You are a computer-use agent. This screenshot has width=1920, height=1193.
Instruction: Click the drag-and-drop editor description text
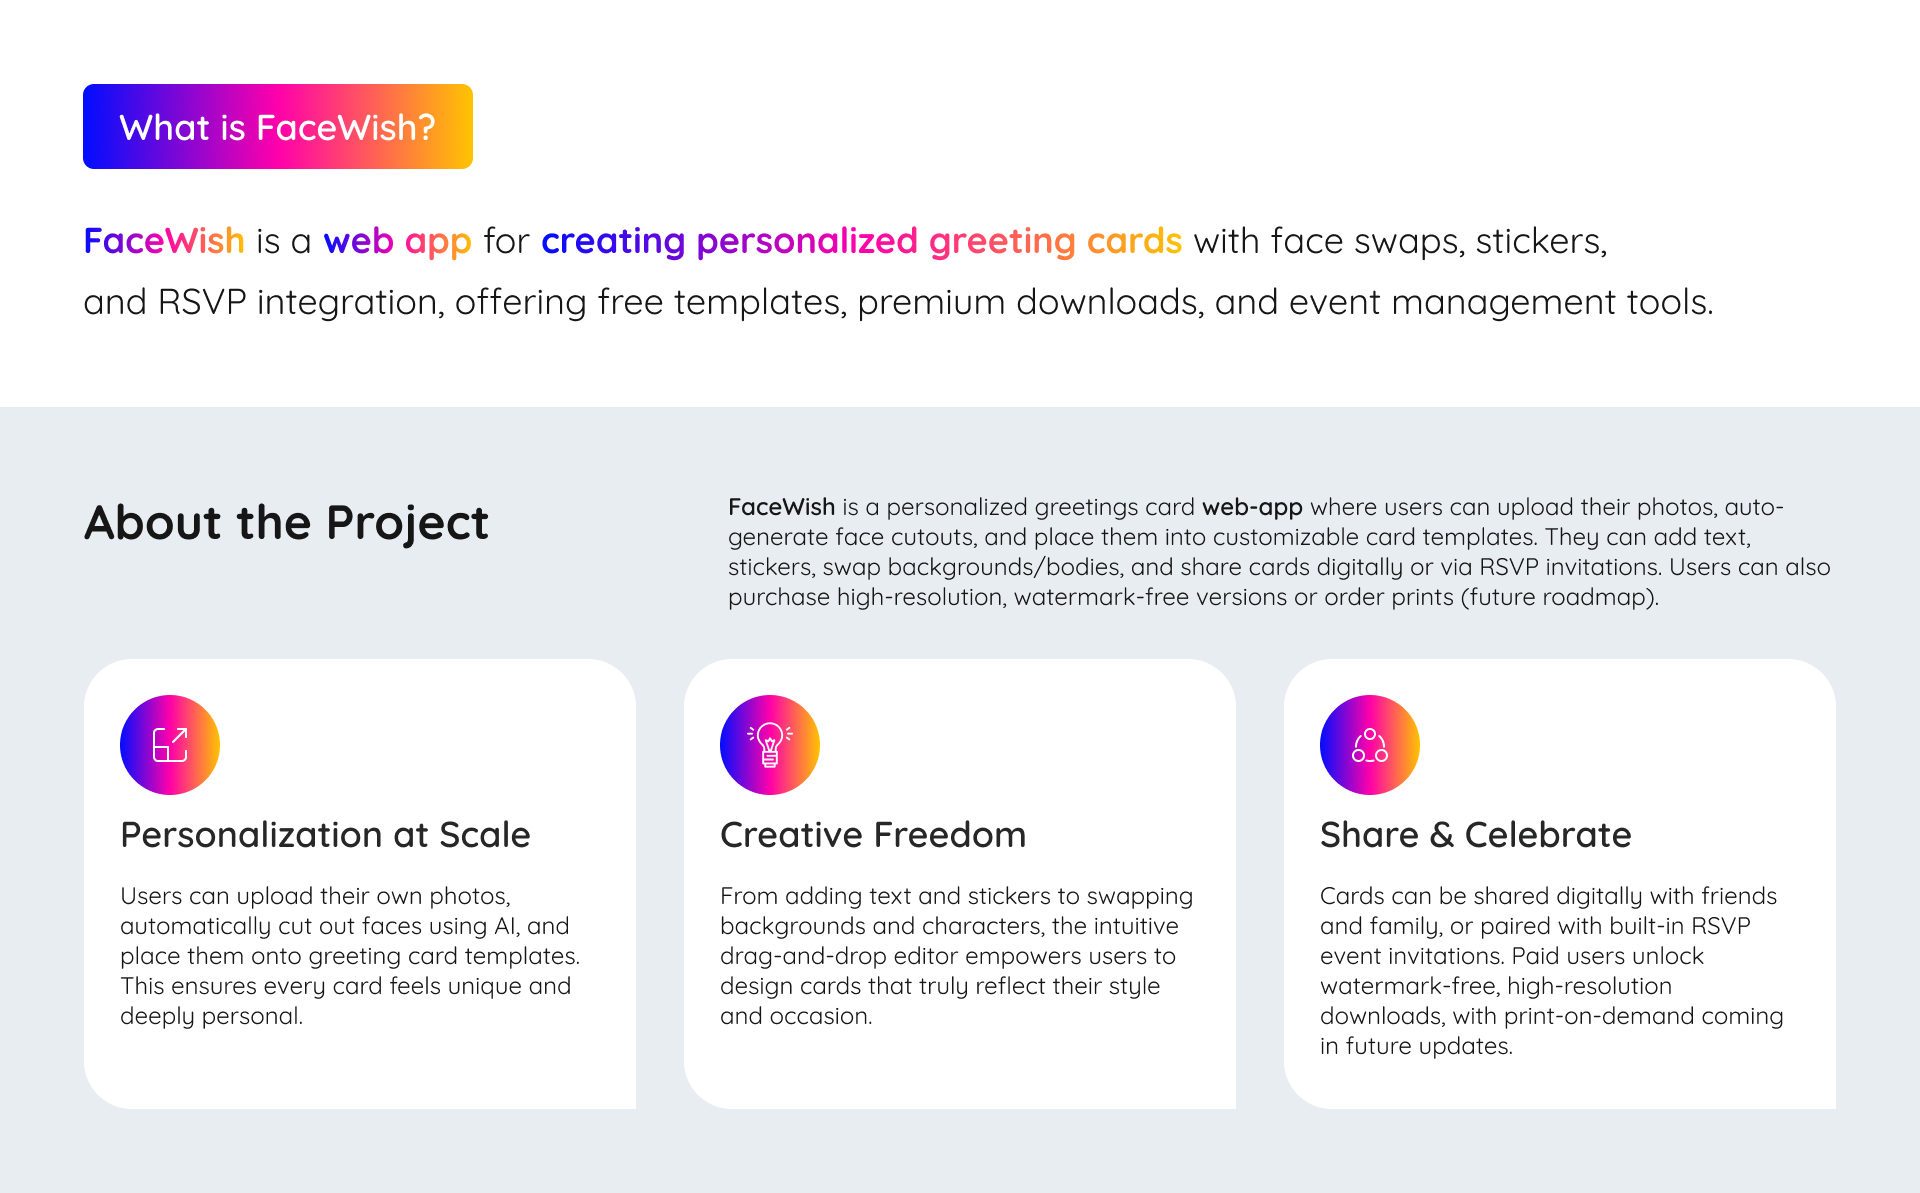(x=956, y=955)
